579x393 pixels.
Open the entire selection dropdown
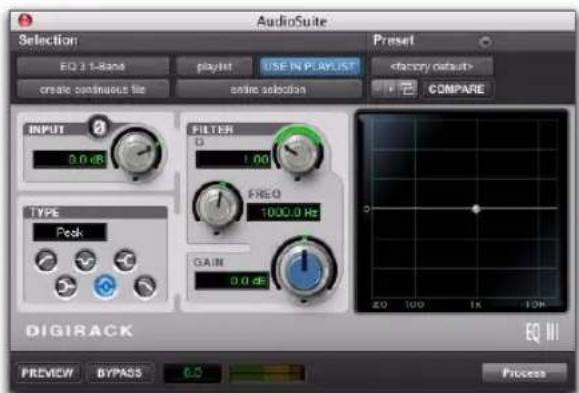pyautogui.click(x=268, y=90)
